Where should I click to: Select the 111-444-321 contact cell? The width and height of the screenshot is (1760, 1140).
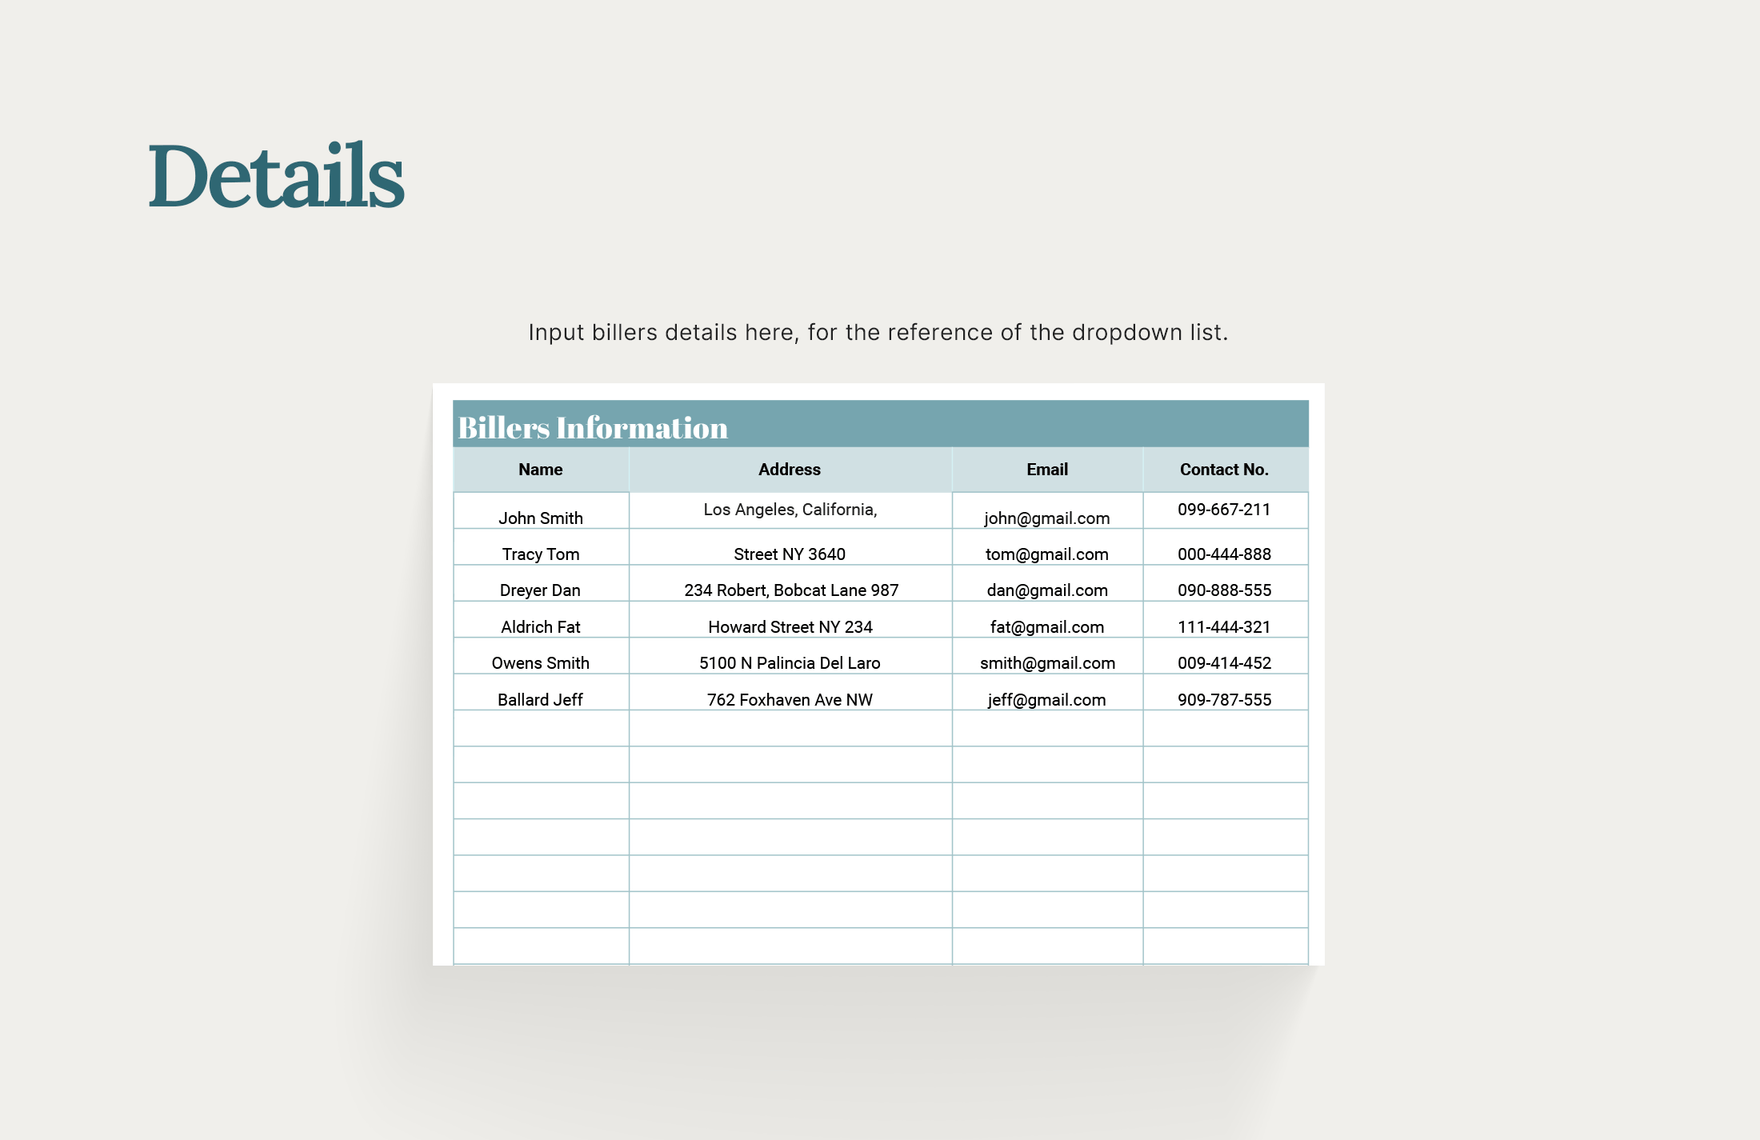1225,620
